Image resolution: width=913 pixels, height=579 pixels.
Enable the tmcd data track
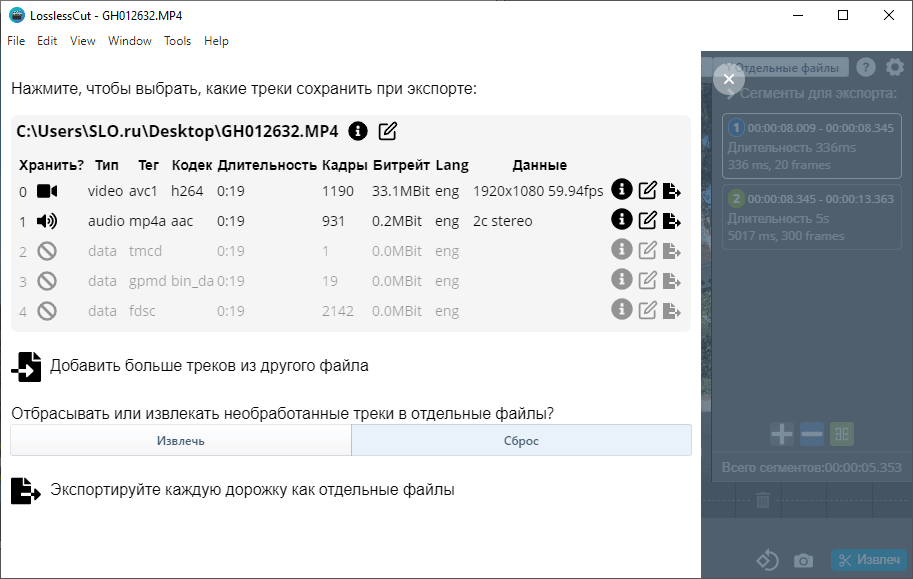[x=47, y=251]
